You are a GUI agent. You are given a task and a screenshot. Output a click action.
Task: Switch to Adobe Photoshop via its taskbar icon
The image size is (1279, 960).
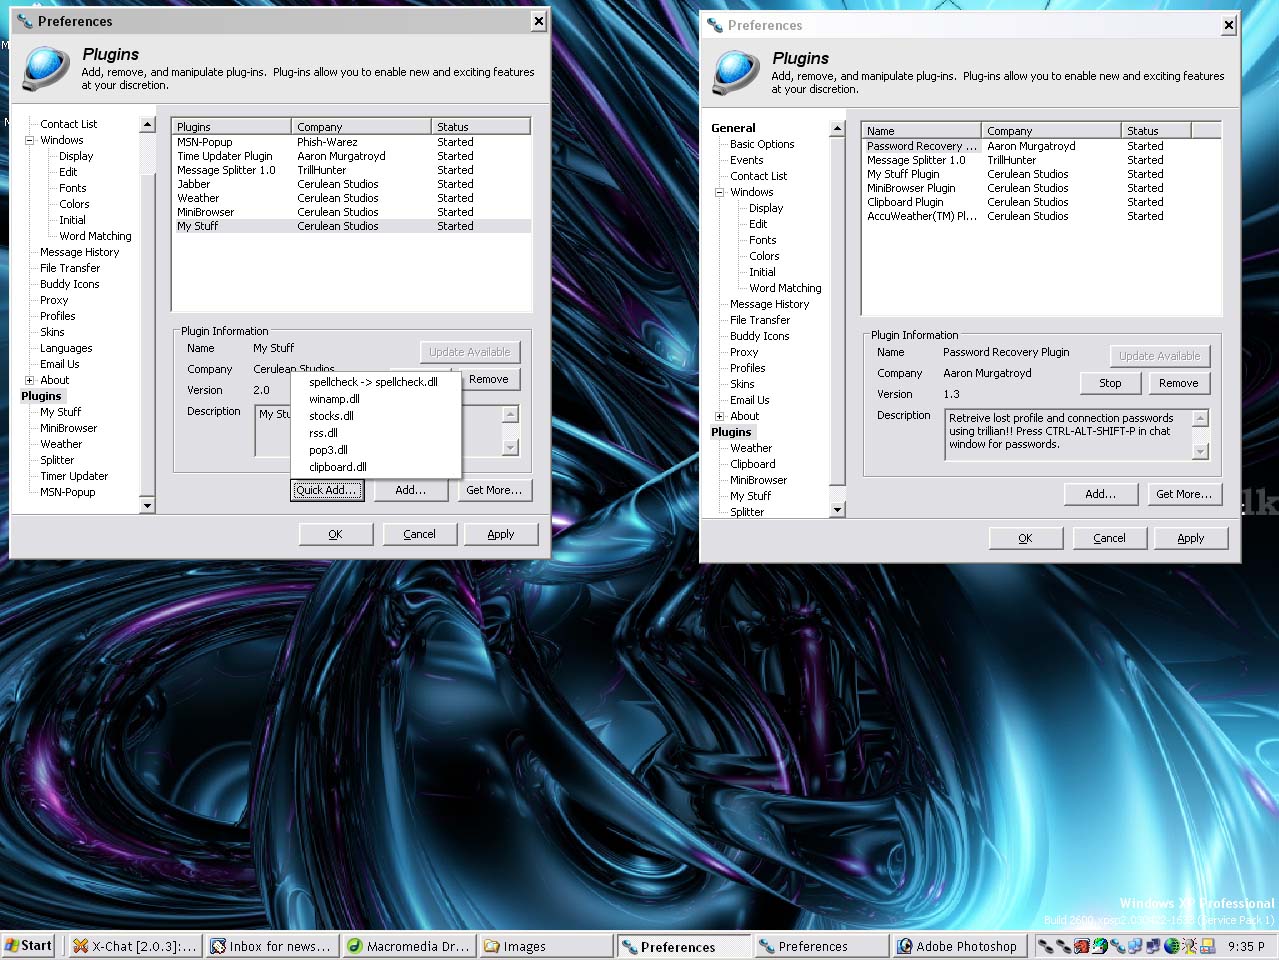[905, 946]
